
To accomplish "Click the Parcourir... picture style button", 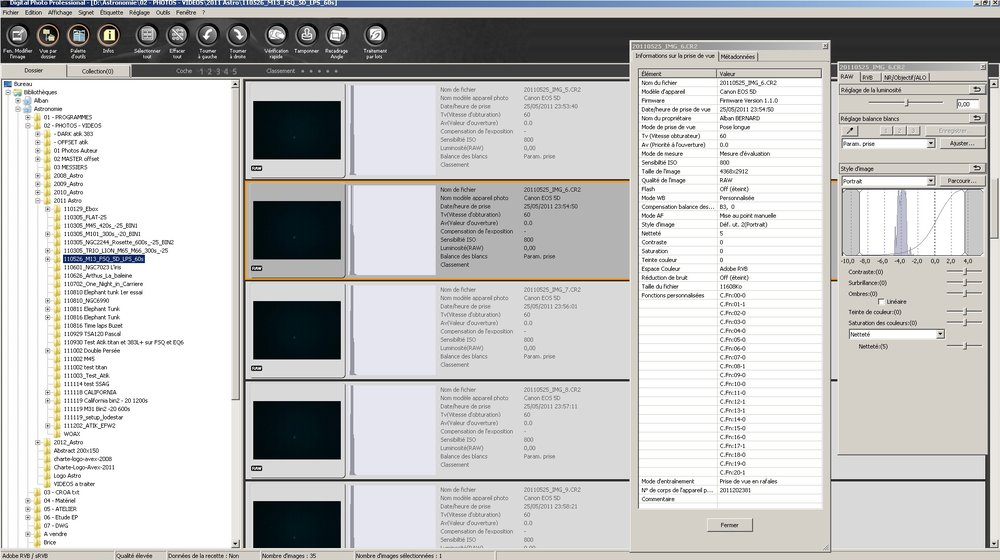I will coord(962,181).
